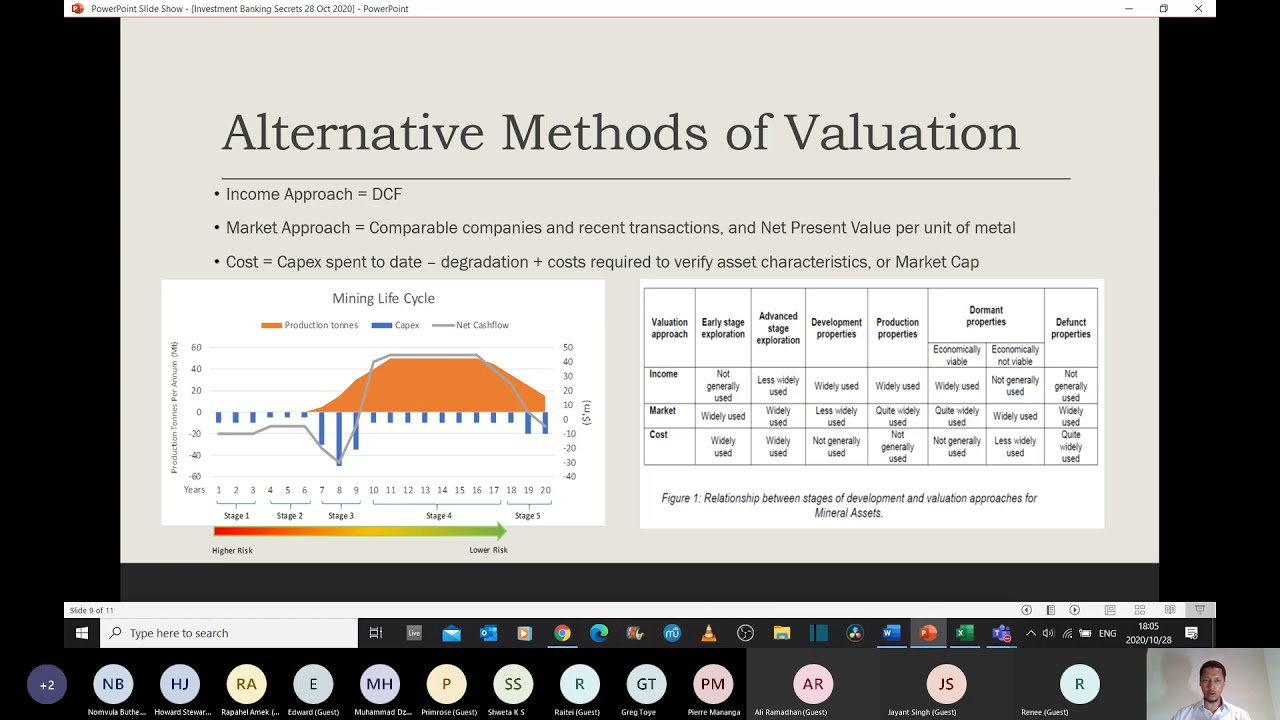Select participant NB Nomvula avatar
The width and height of the screenshot is (1280, 720).
tap(113, 685)
